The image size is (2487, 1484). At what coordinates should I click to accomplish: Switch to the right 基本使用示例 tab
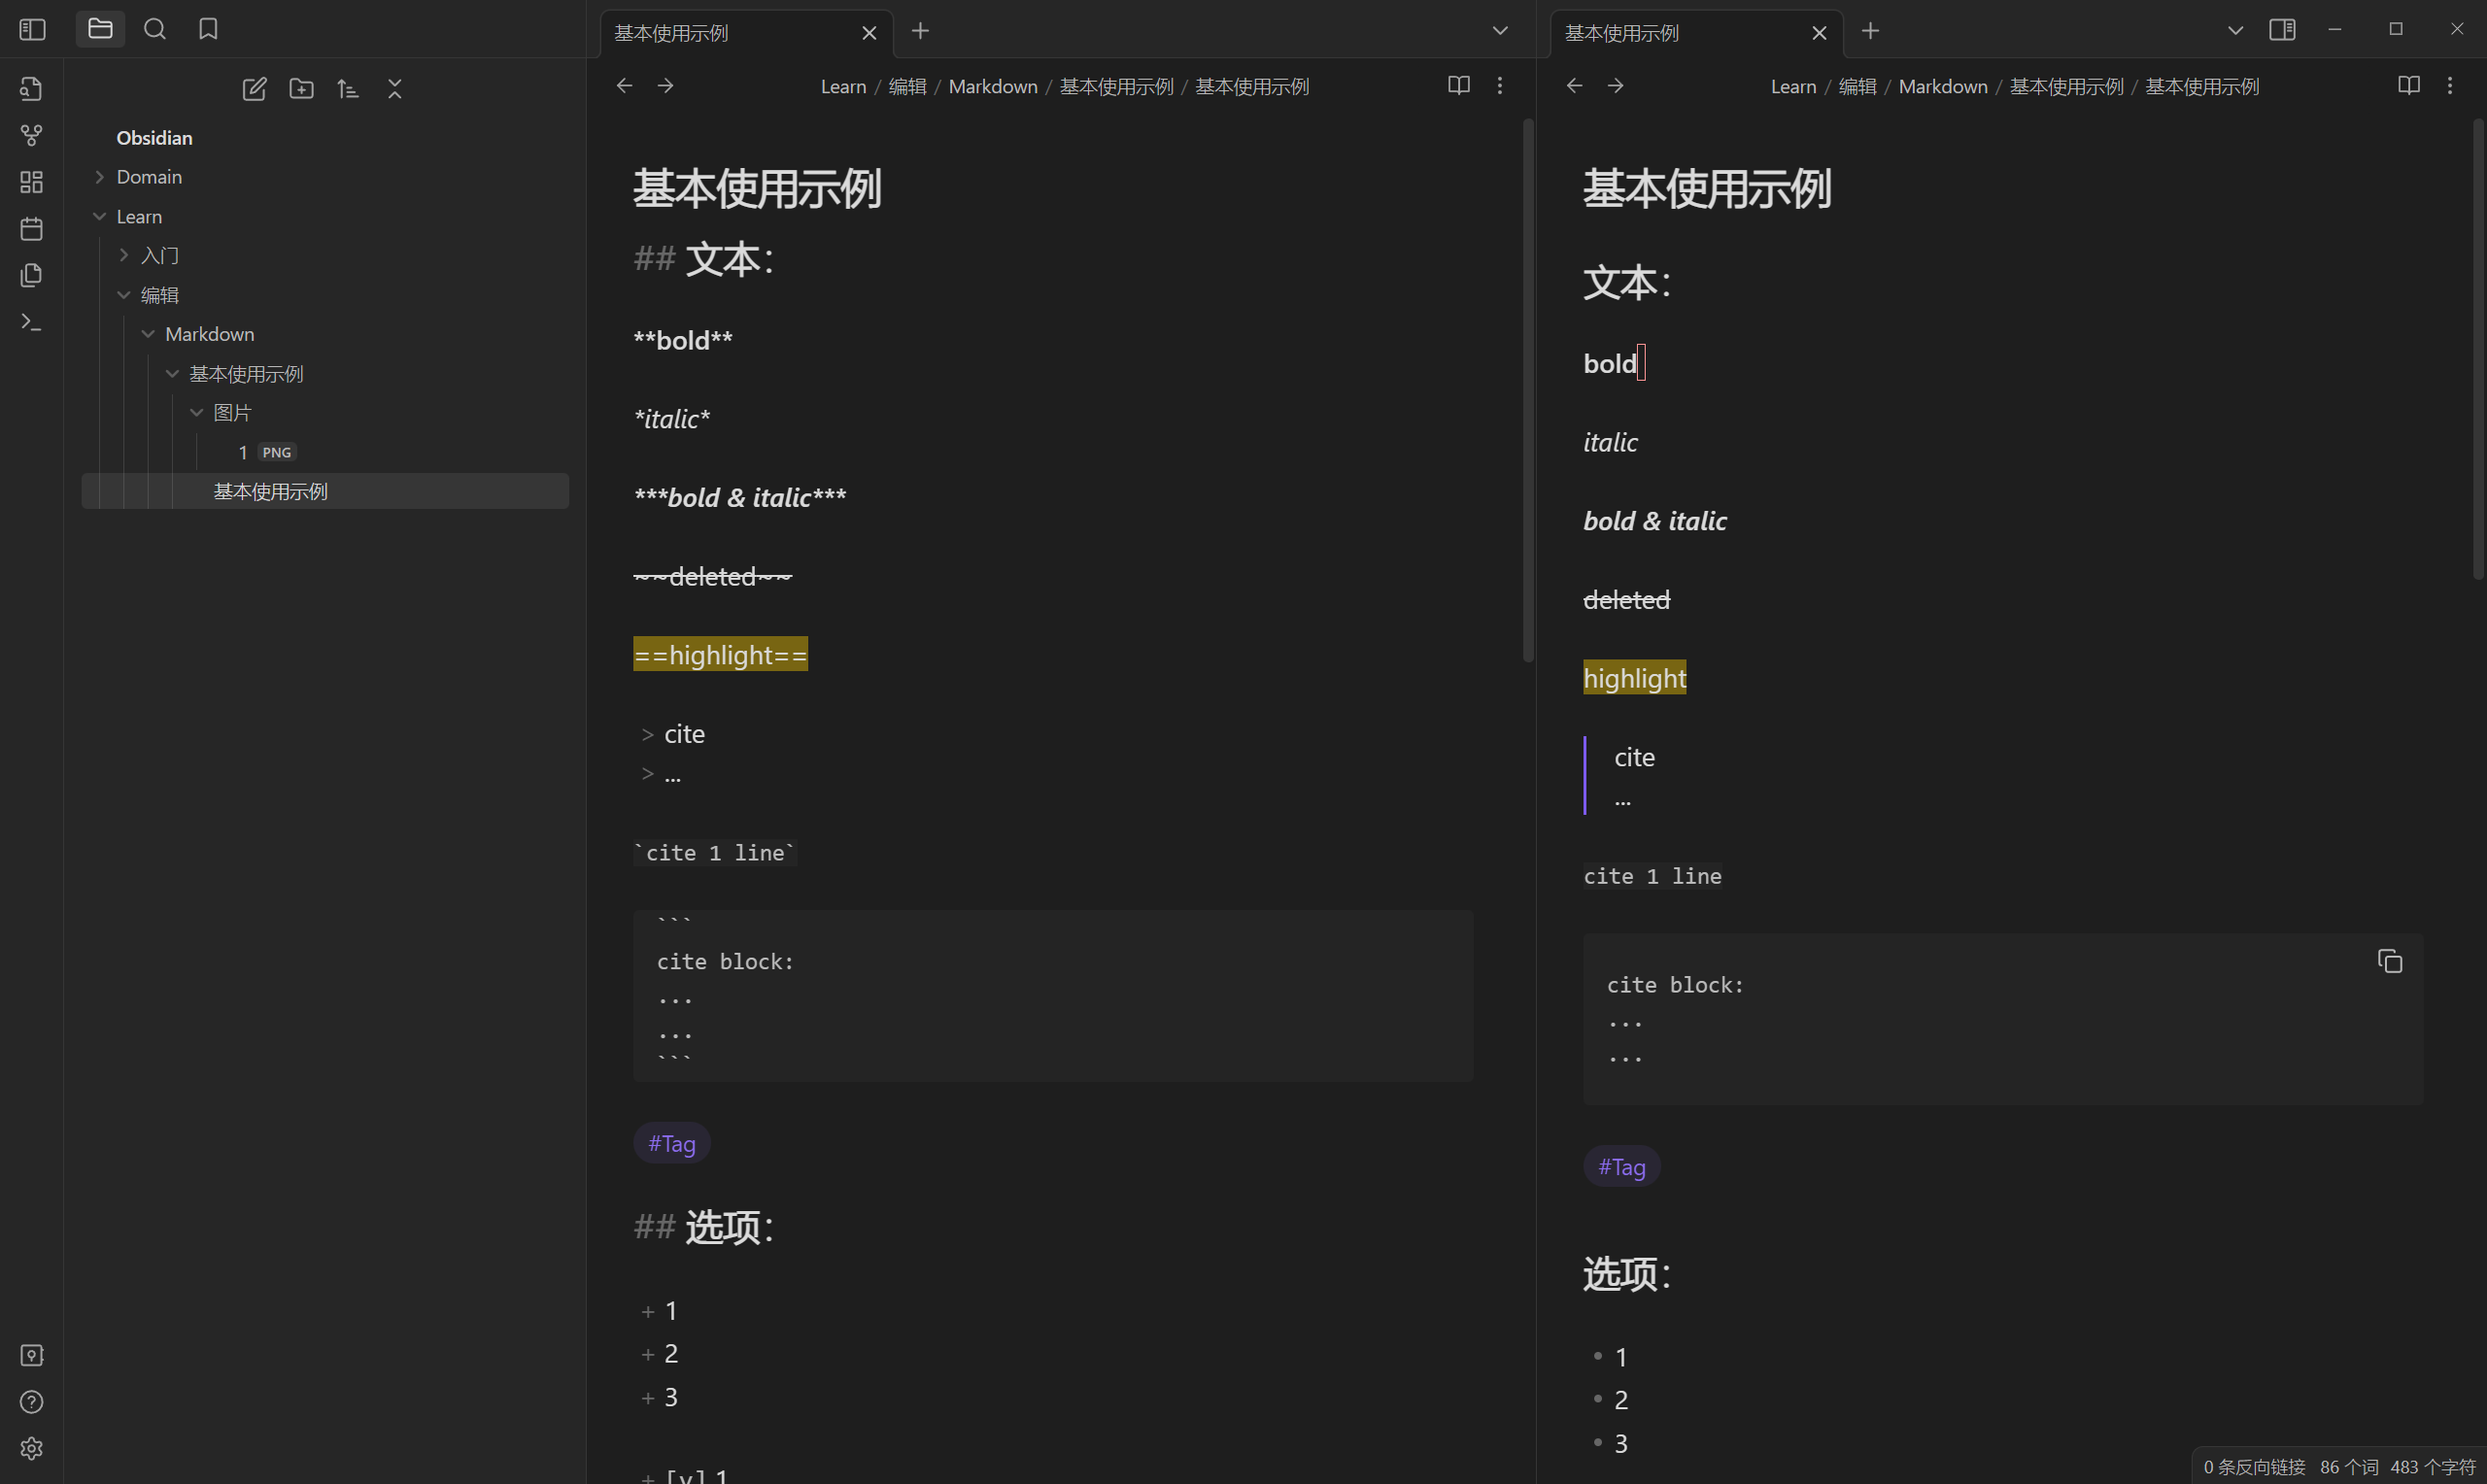click(x=1622, y=32)
